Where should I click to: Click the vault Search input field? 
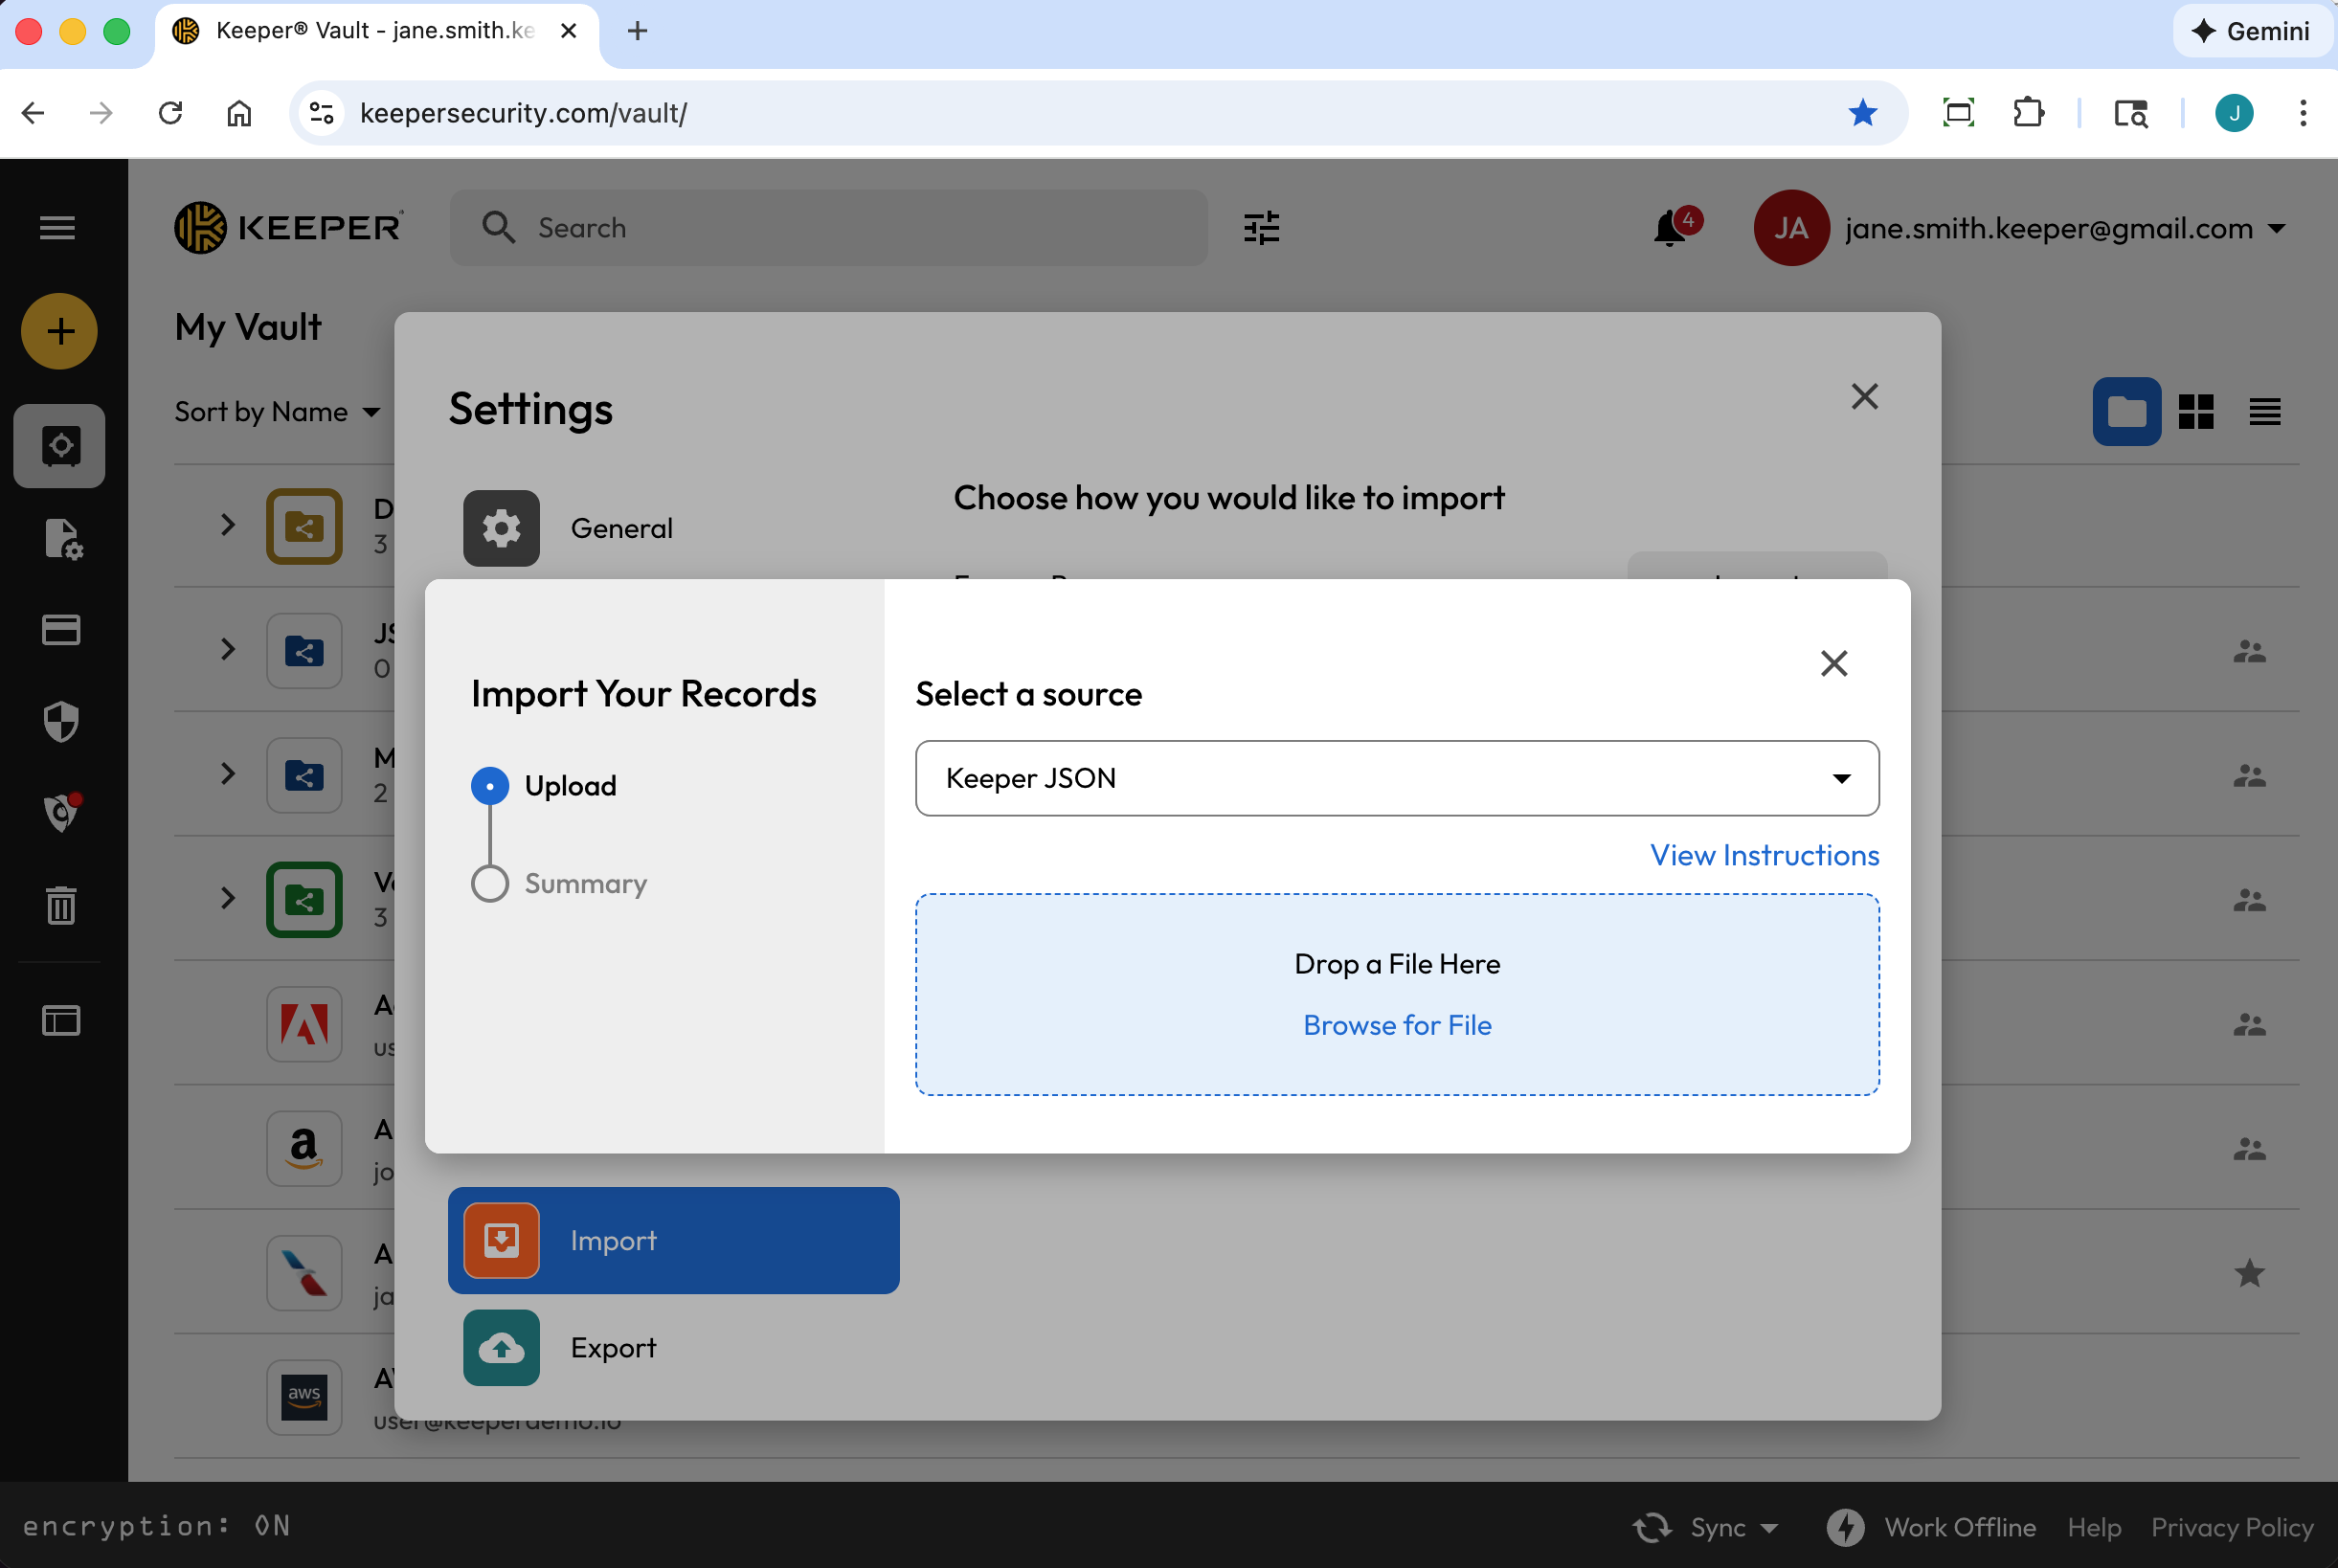pos(830,228)
